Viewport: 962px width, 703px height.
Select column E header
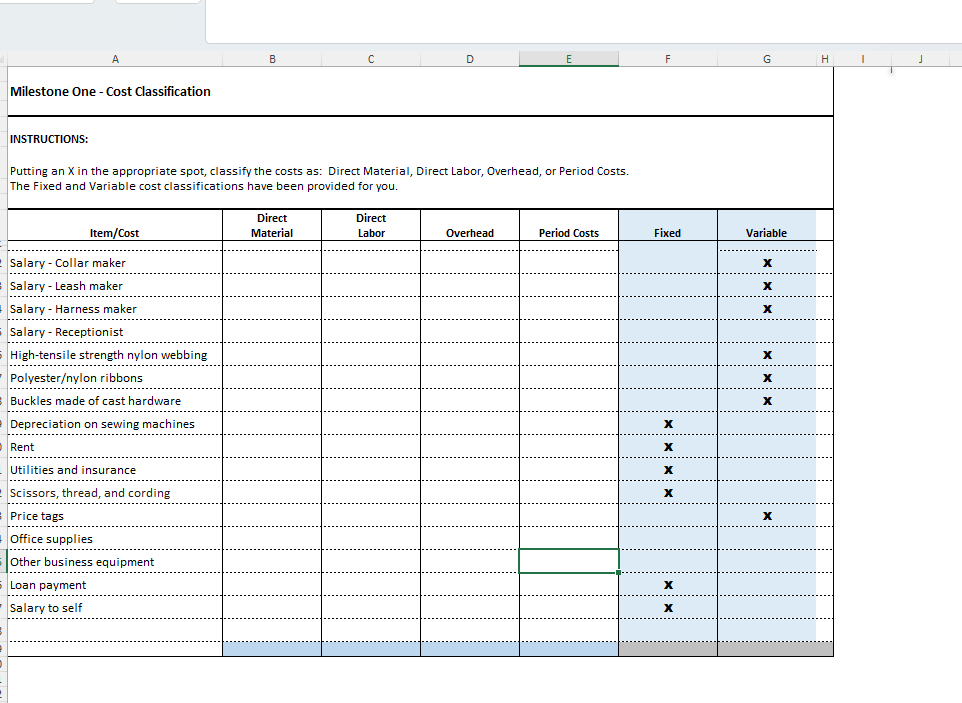click(x=569, y=60)
